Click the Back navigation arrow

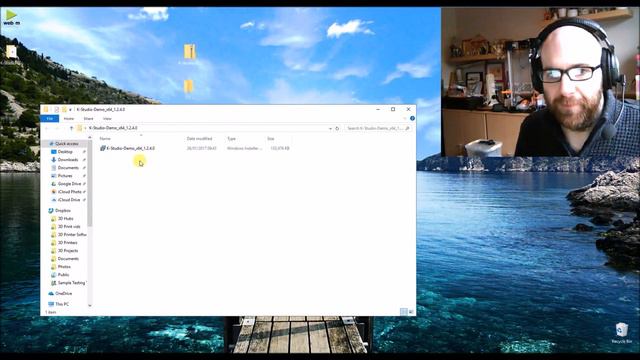pos(47,128)
